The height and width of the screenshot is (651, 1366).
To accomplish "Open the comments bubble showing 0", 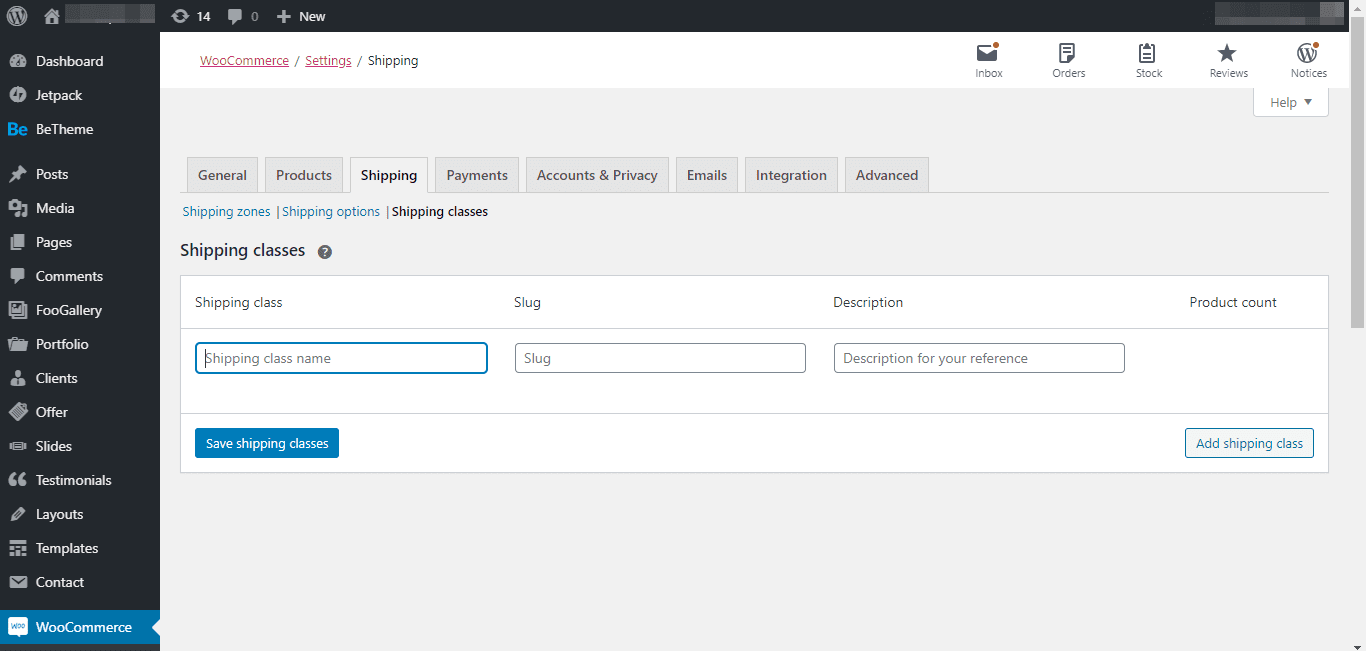I will tap(242, 16).
